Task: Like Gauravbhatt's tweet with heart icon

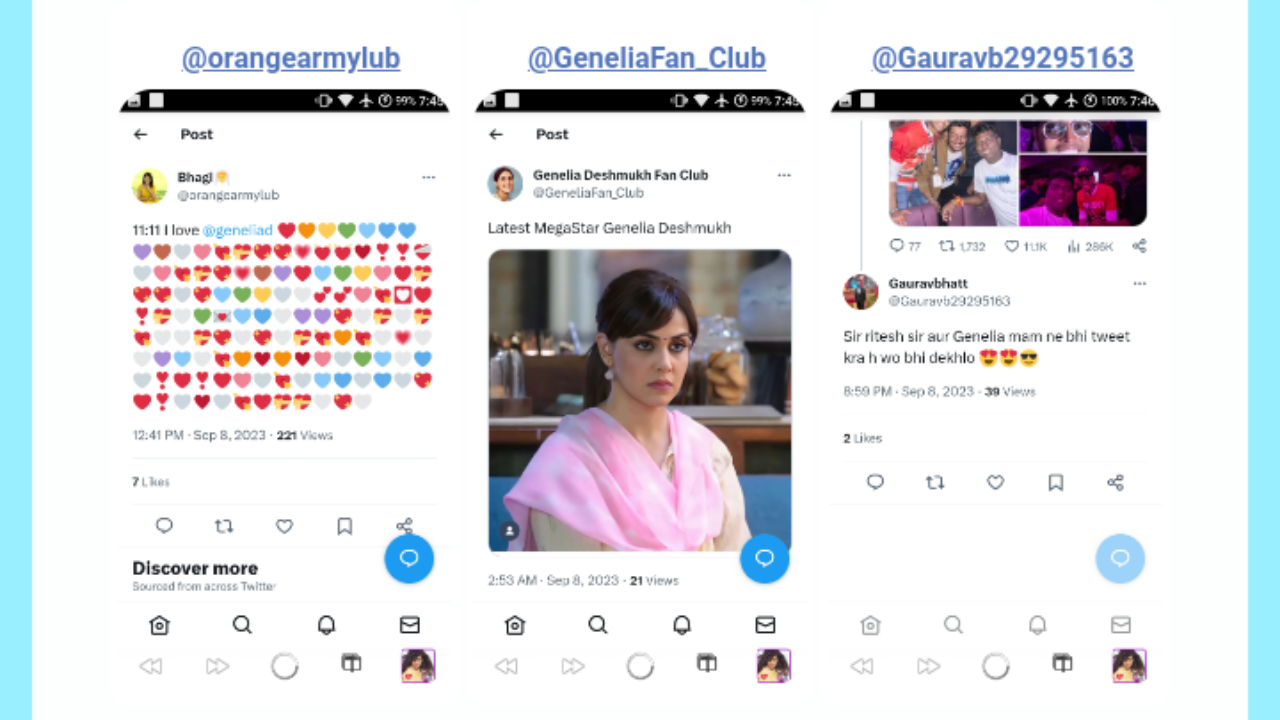Action: (995, 482)
